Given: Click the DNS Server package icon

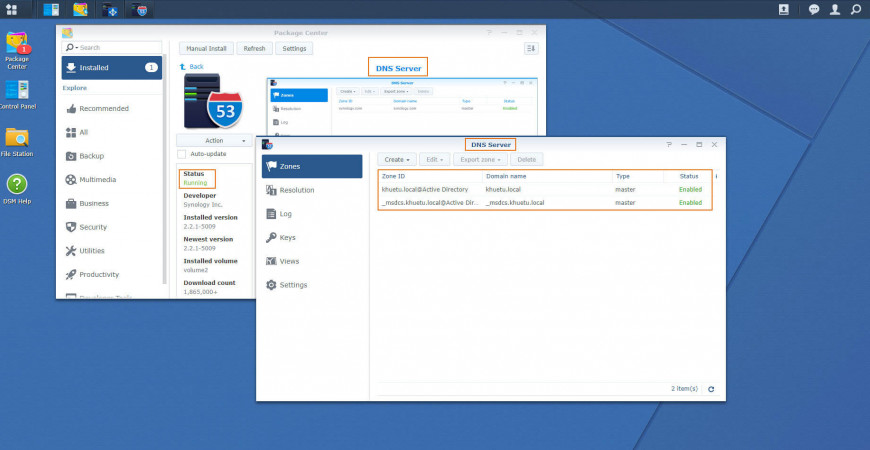Looking at the screenshot, I should click(213, 100).
